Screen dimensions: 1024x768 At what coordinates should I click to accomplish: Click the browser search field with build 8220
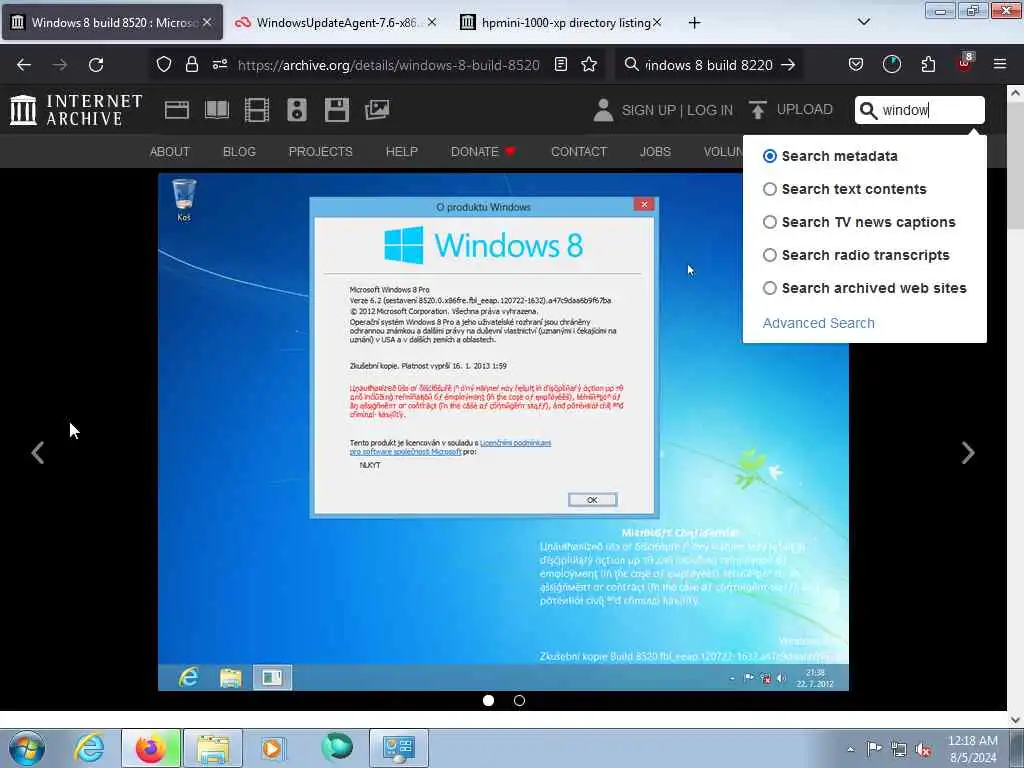pos(709,65)
